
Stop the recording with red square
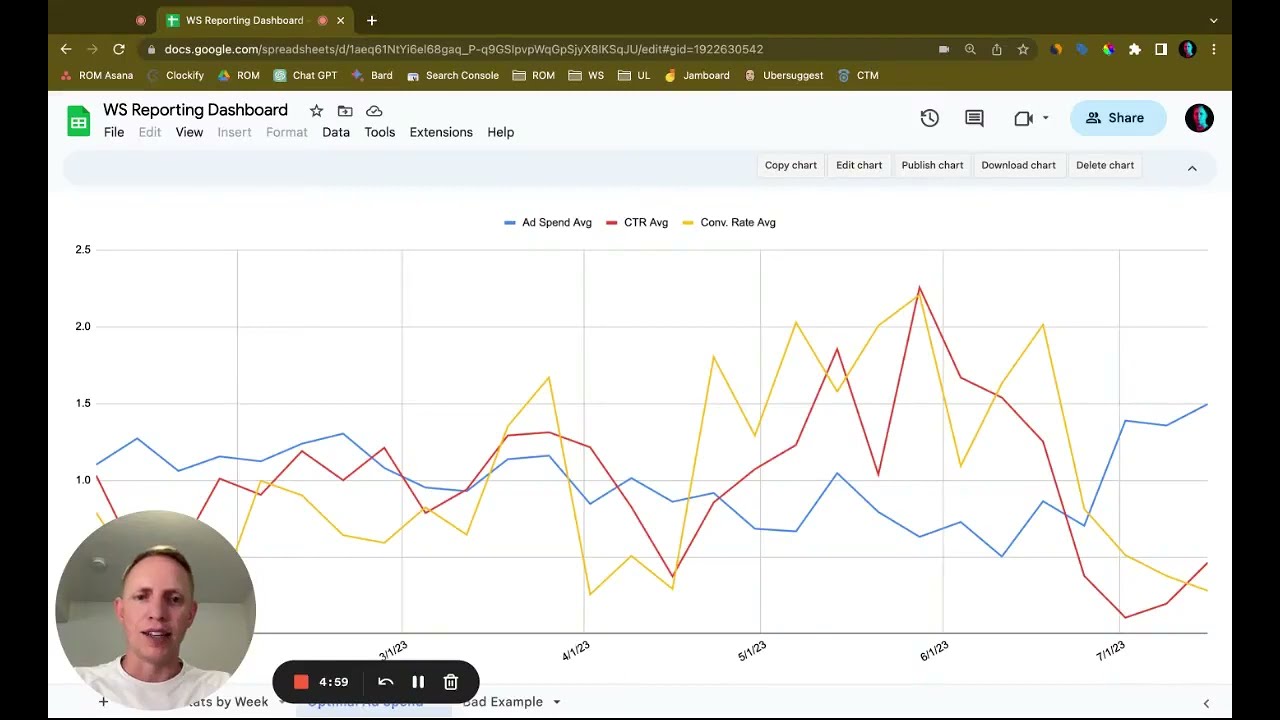tap(301, 682)
